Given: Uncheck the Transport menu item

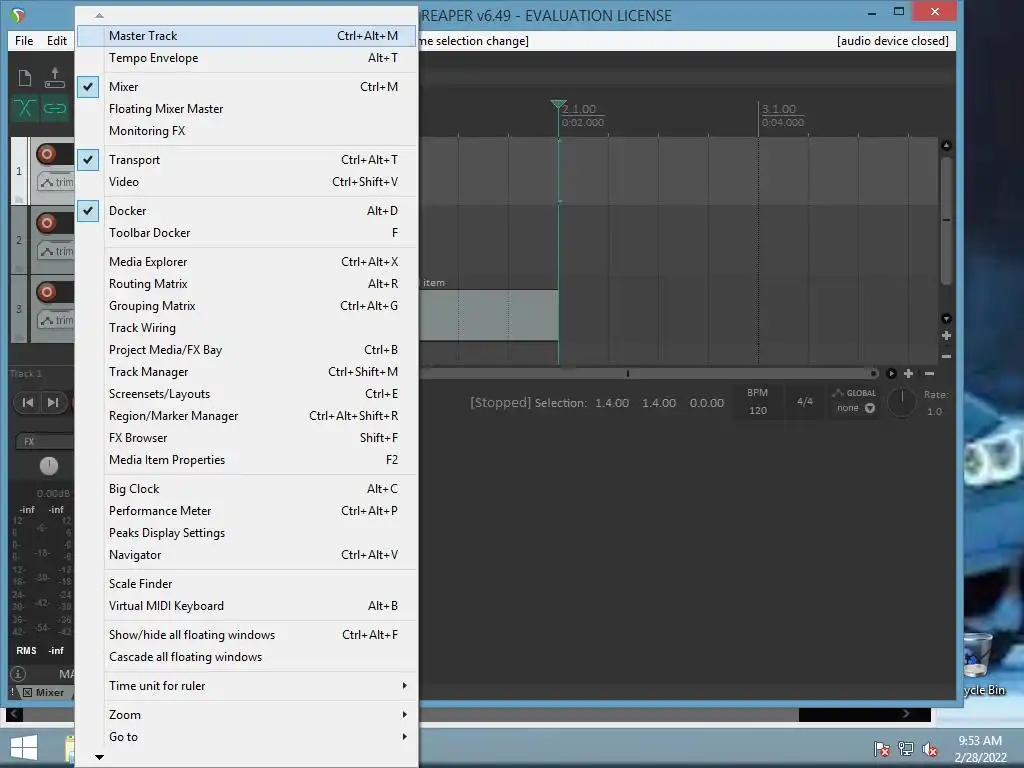Looking at the screenshot, I should tap(247, 160).
